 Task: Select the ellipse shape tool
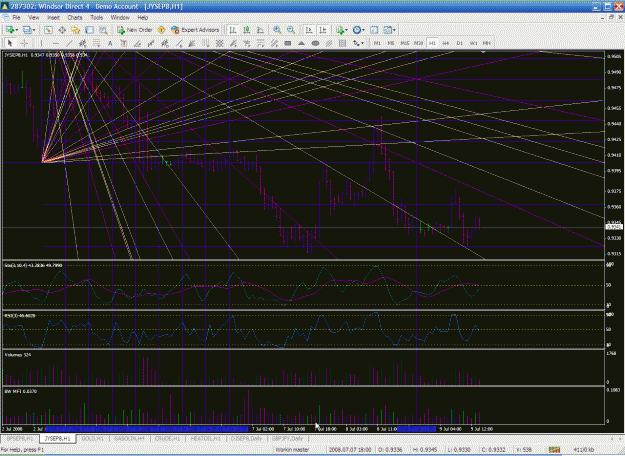click(315, 43)
